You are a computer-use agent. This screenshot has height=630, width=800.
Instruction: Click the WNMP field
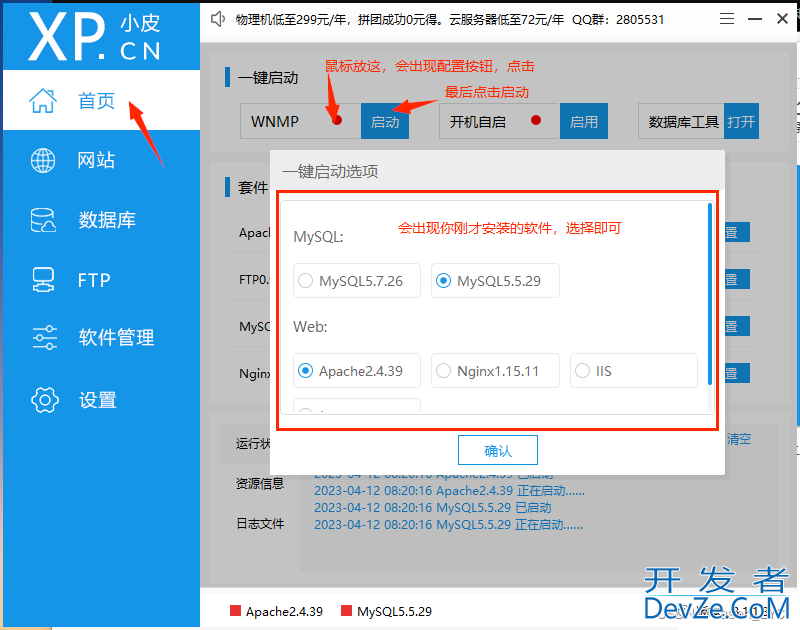coord(301,121)
